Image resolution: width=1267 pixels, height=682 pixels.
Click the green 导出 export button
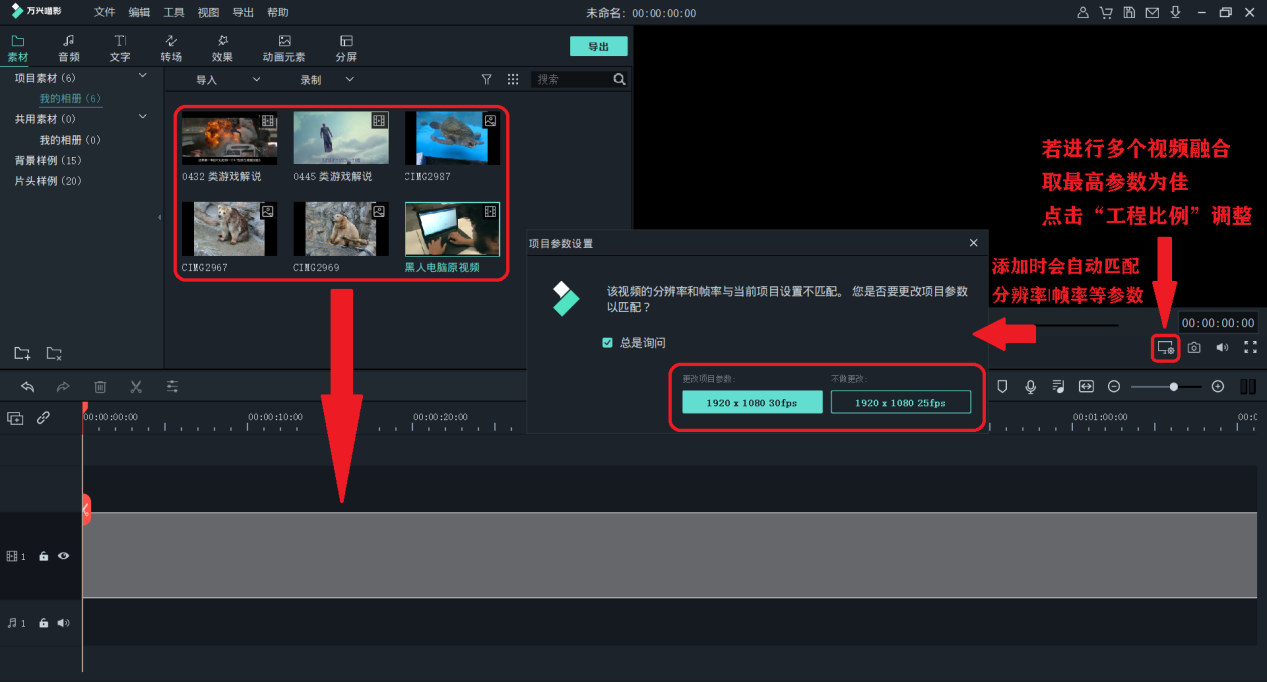point(598,46)
